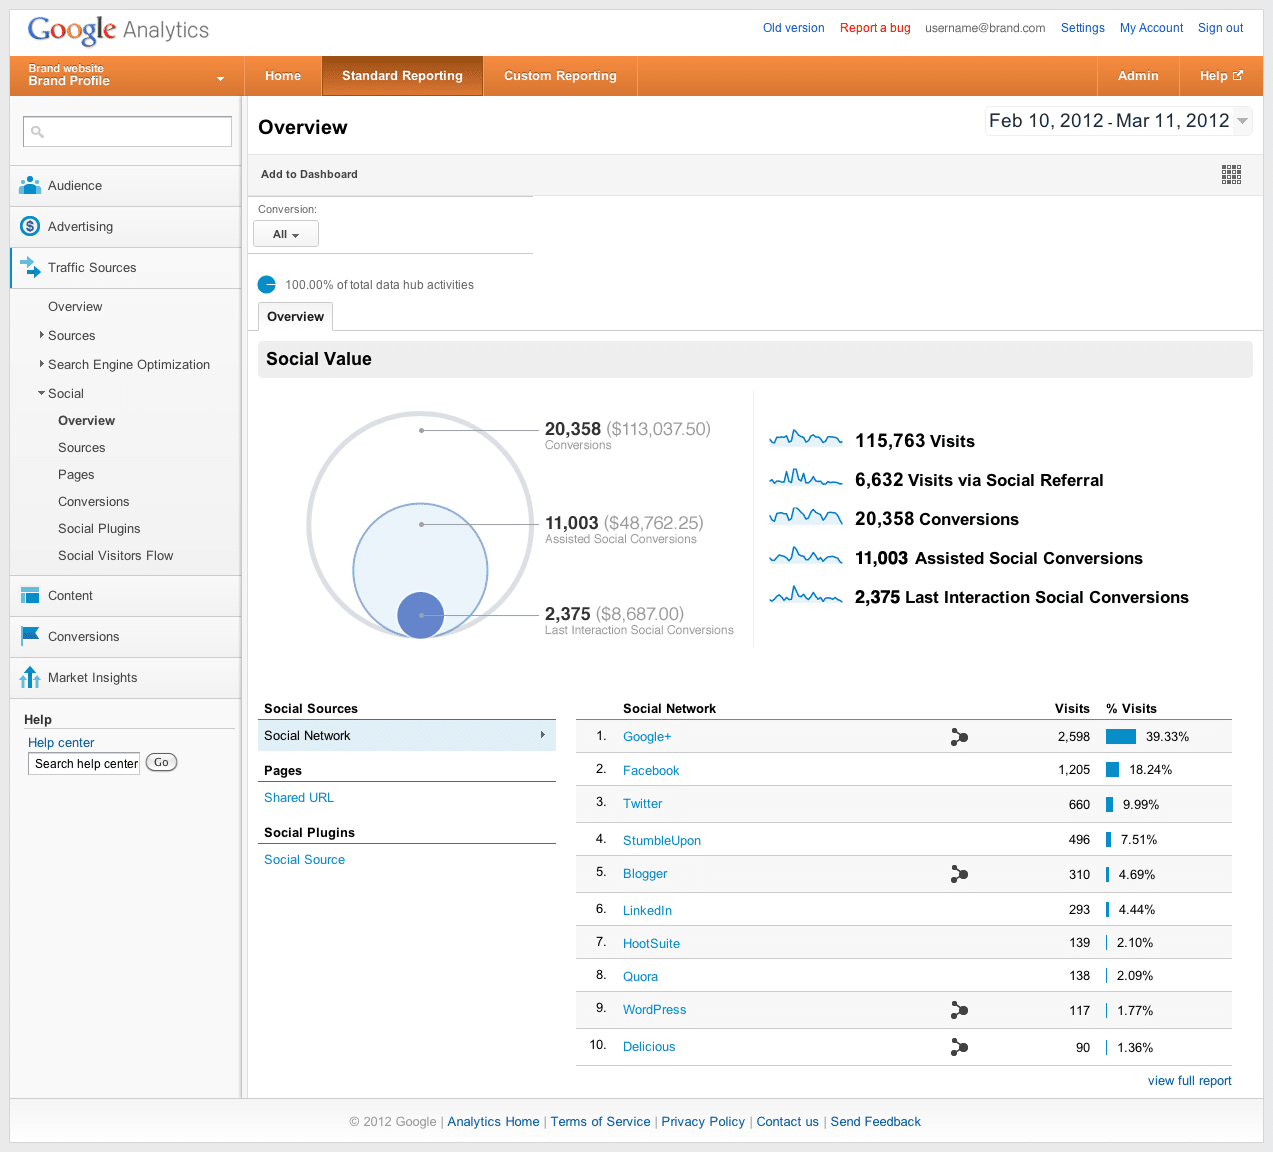Click the Traffic Sources arrows icon
This screenshot has width=1273, height=1152.
(30, 267)
